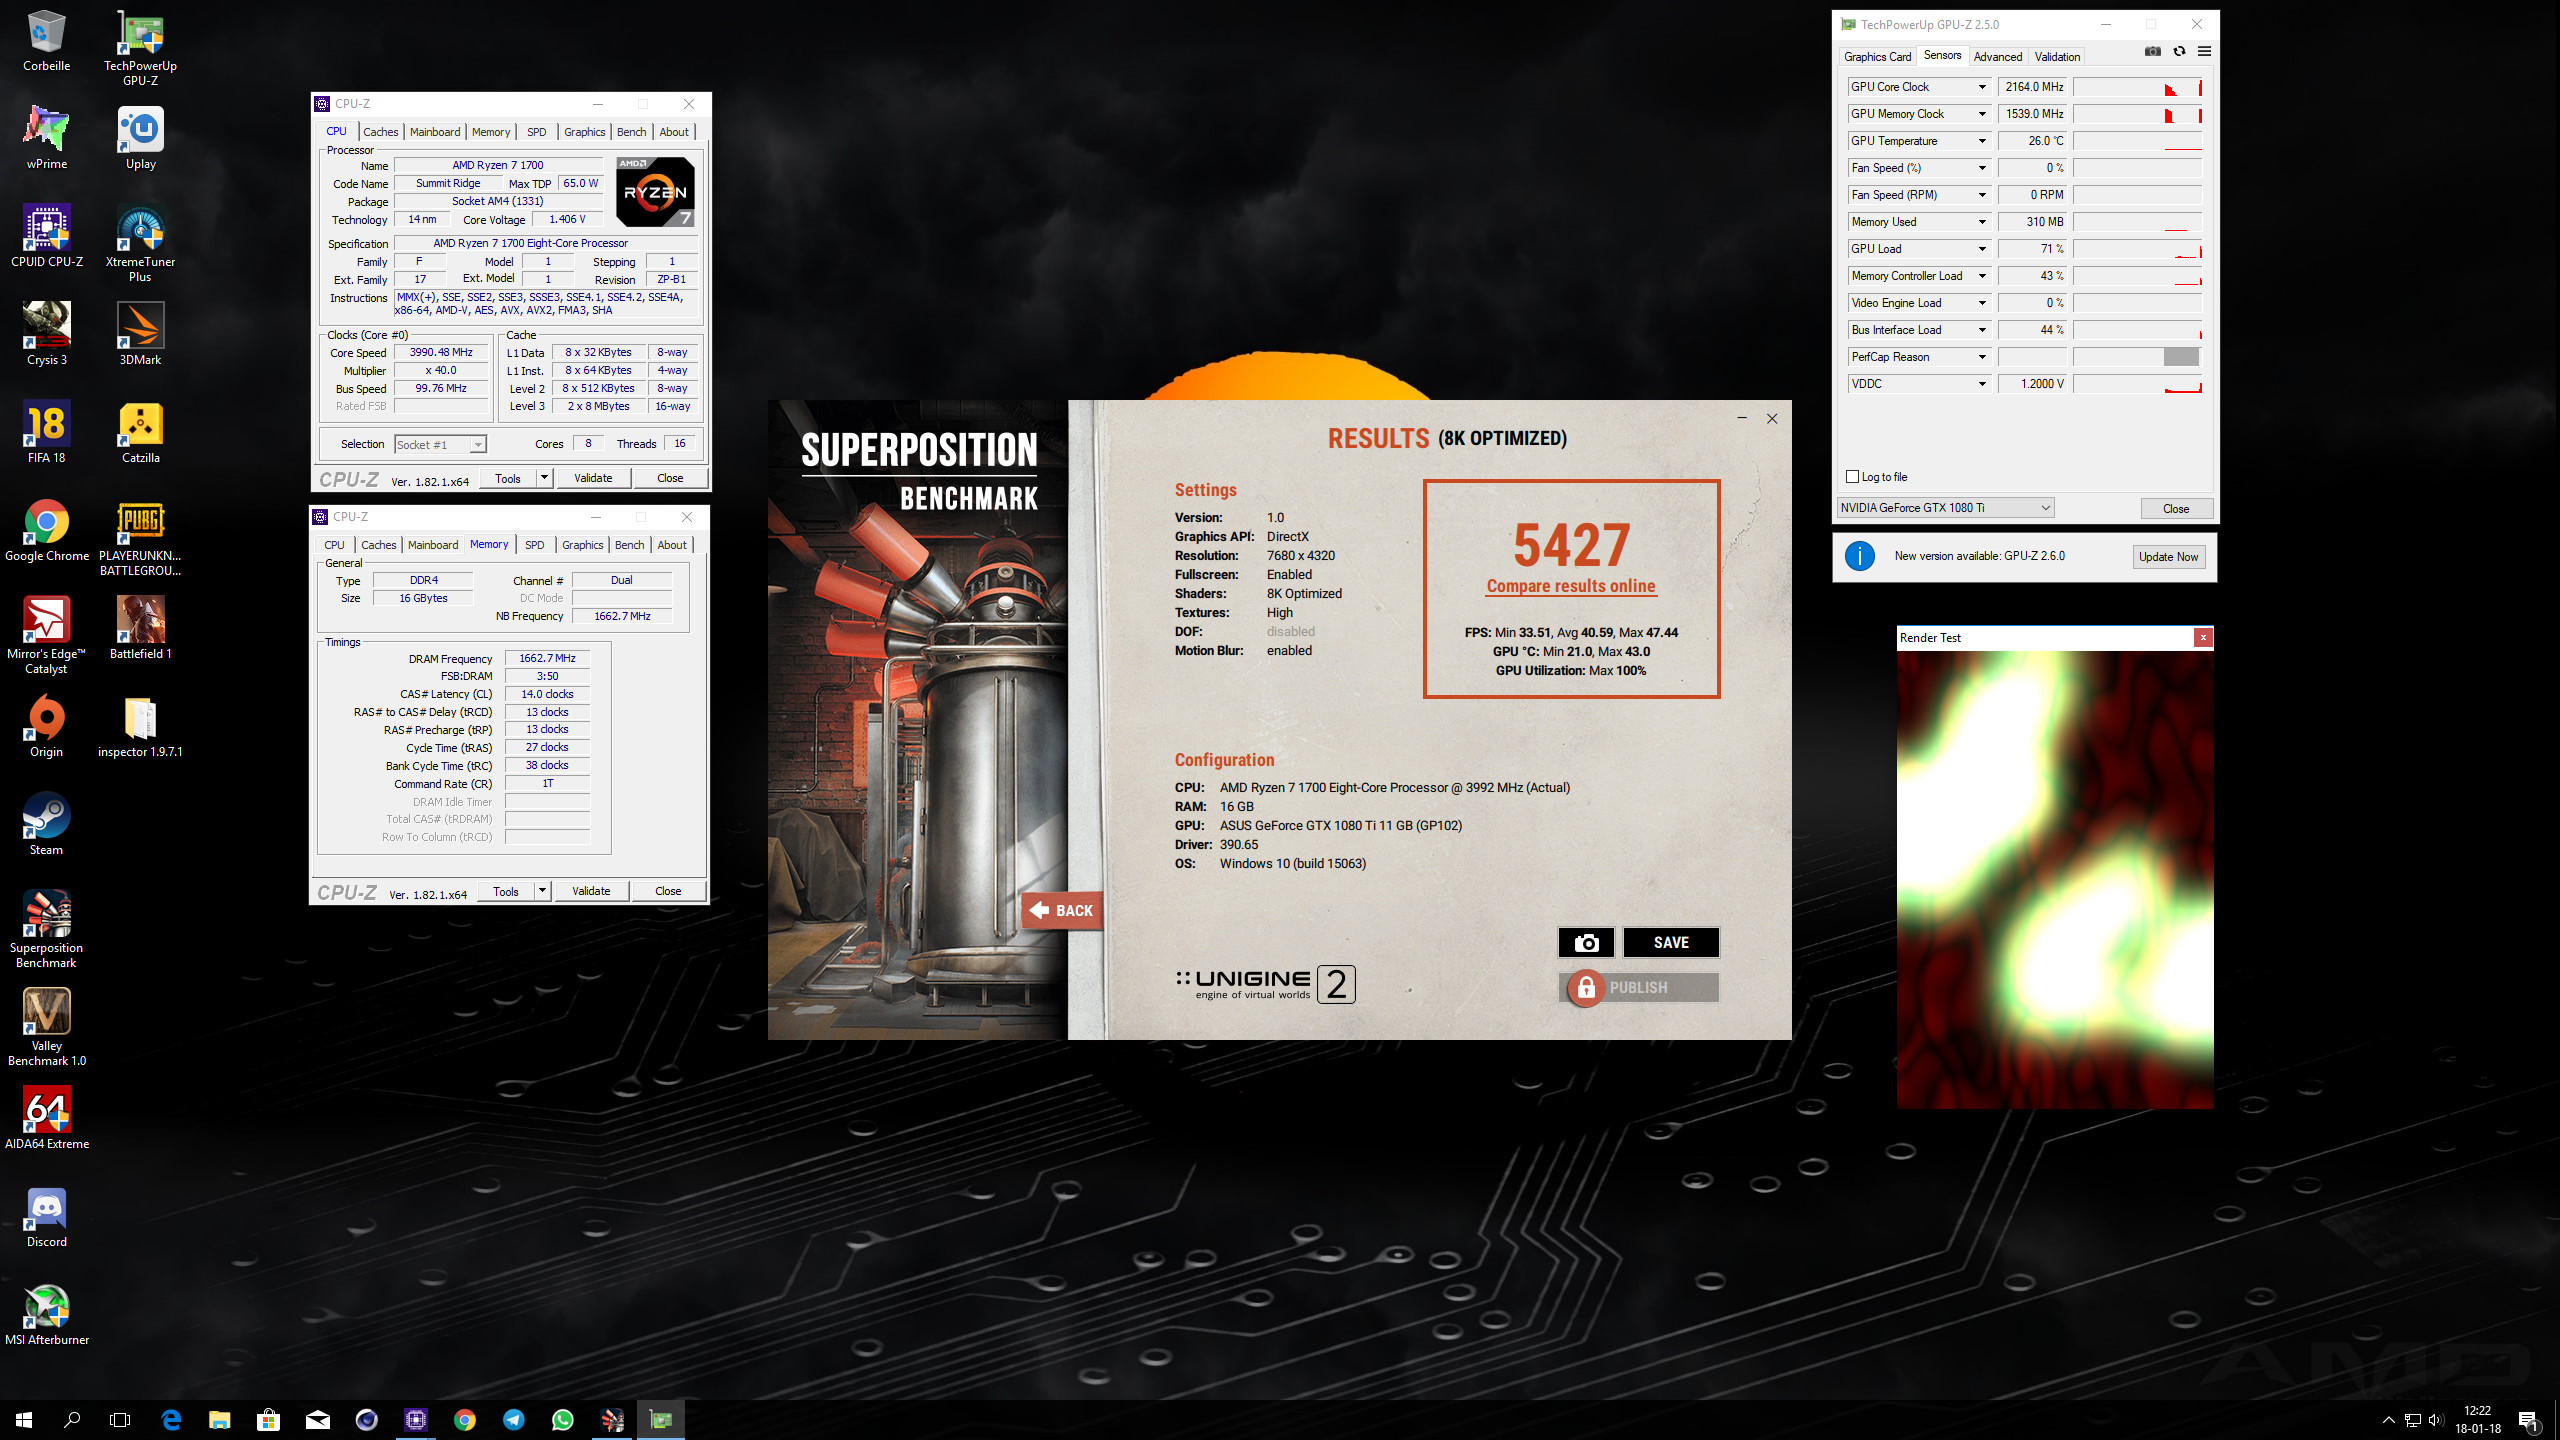
Task: Click Validate button in upper CPU-Z
Action: [x=593, y=478]
